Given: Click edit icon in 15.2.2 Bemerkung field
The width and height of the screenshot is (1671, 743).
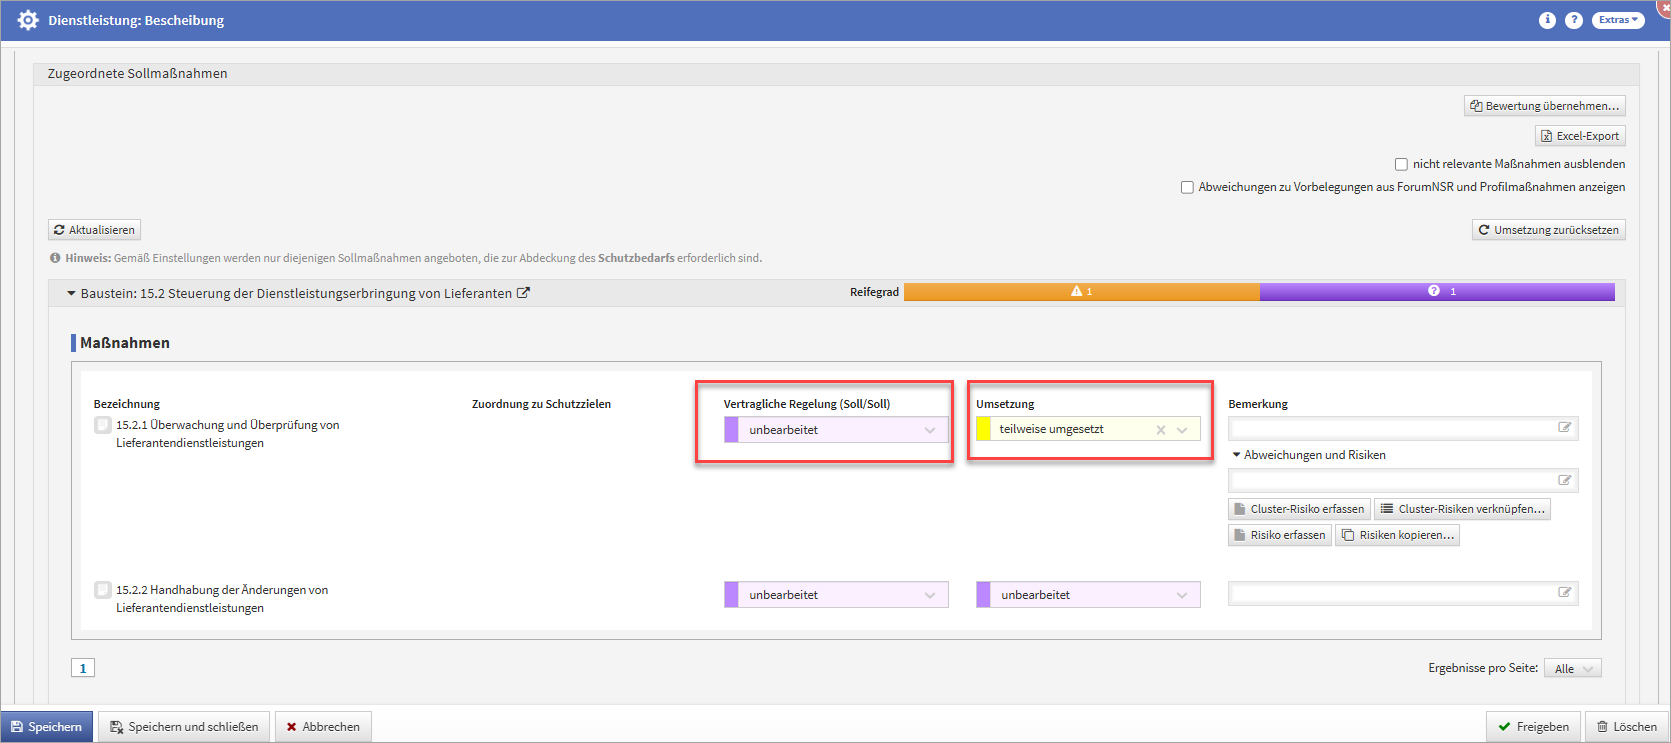Looking at the screenshot, I should click(1565, 593).
